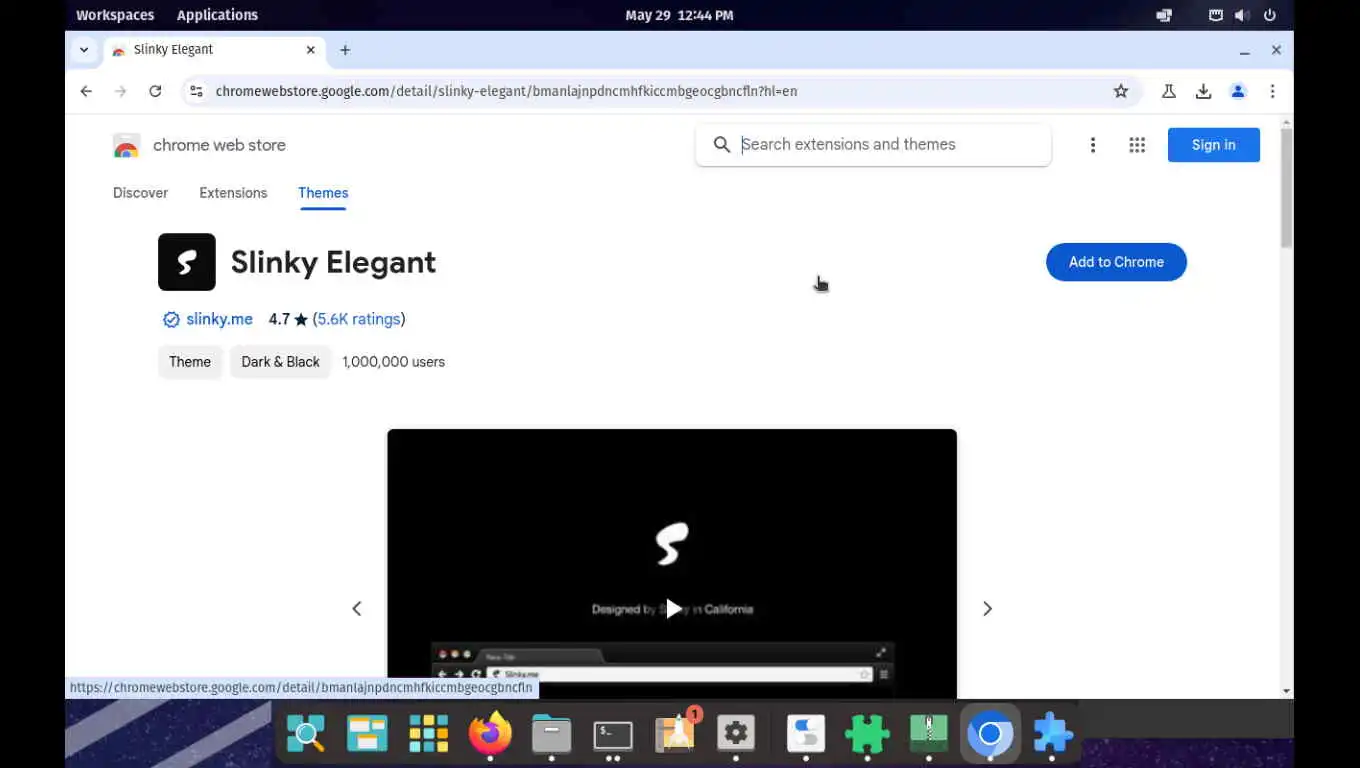1360x768 pixels.
Task: Open Chrome Labs flask icon
Action: click(x=1168, y=91)
